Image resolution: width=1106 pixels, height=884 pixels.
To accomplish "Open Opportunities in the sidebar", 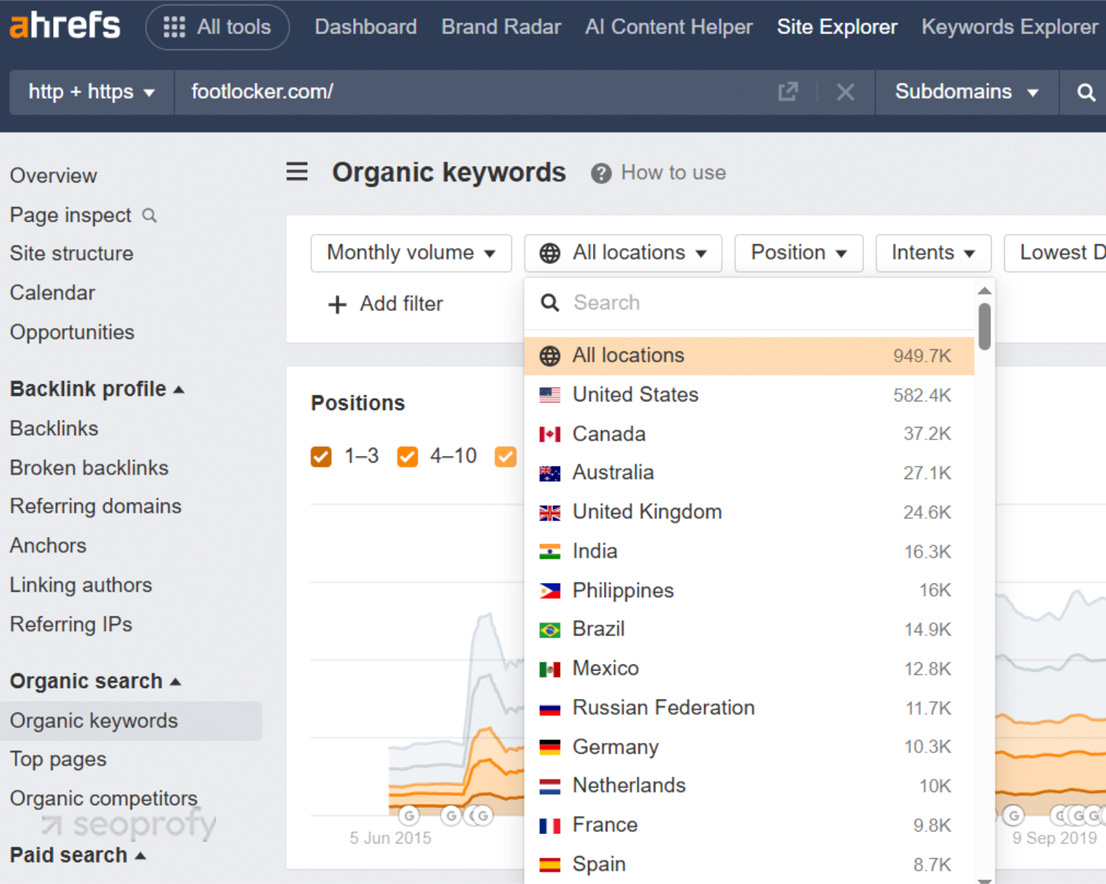I will 72,332.
